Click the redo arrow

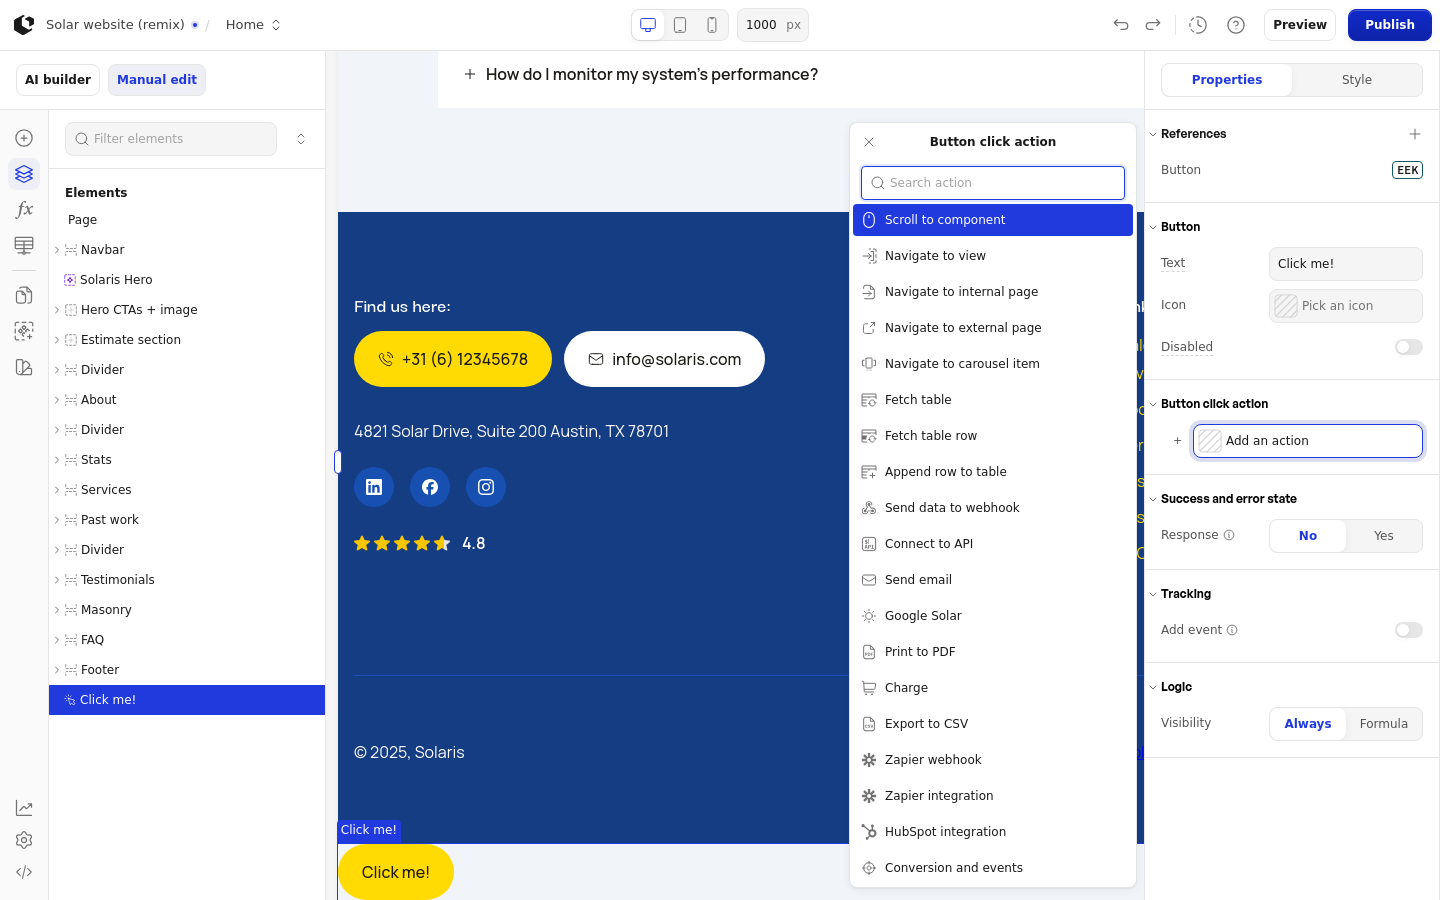[1153, 25]
